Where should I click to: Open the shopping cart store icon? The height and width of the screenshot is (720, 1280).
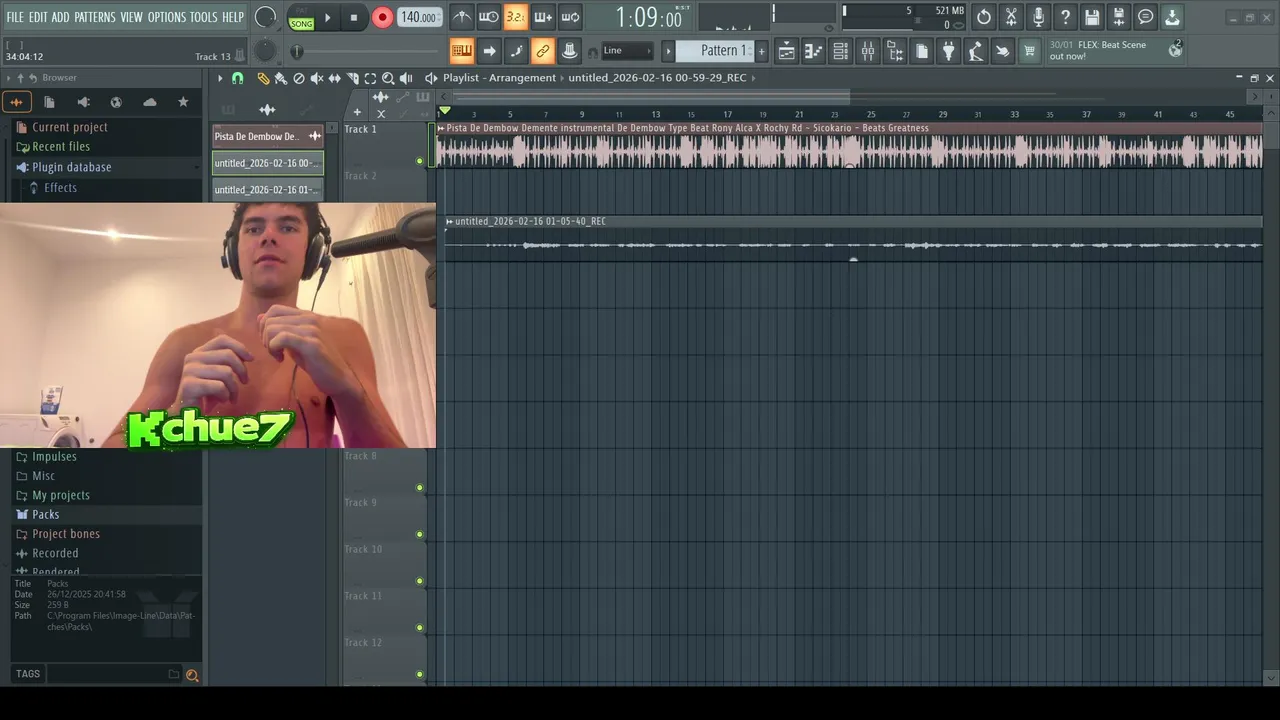click(1029, 51)
